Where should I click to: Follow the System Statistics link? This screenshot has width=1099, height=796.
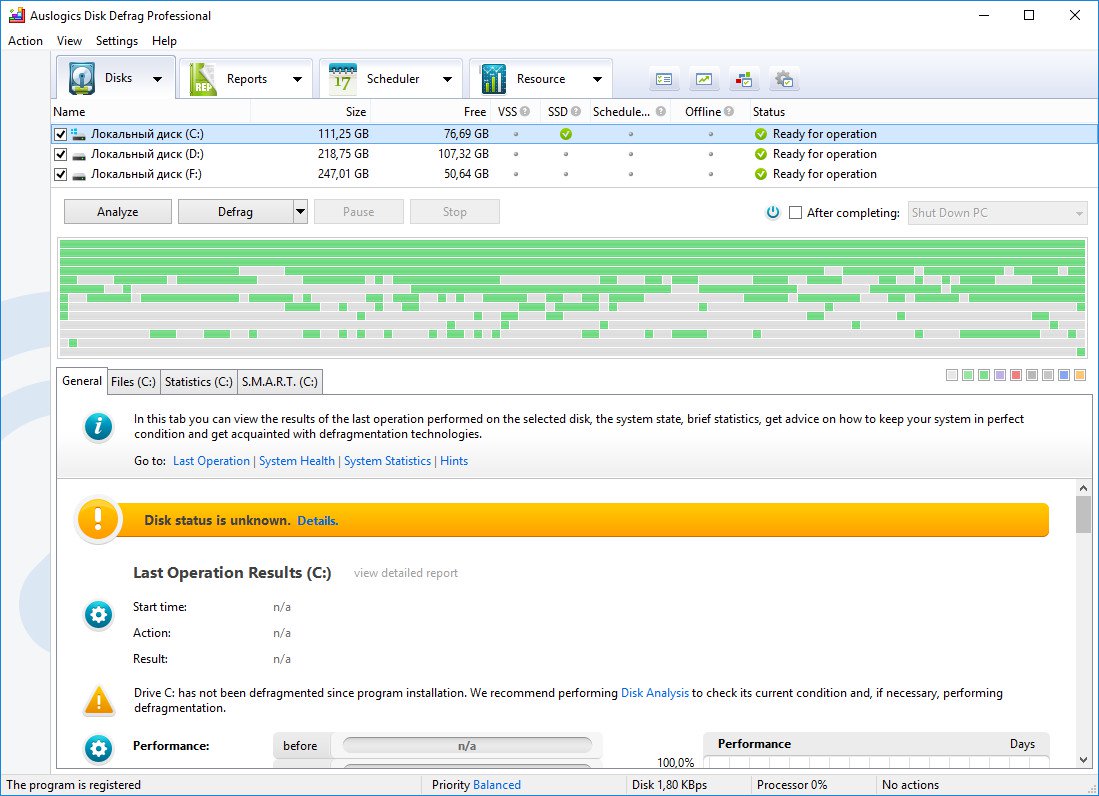coord(388,461)
